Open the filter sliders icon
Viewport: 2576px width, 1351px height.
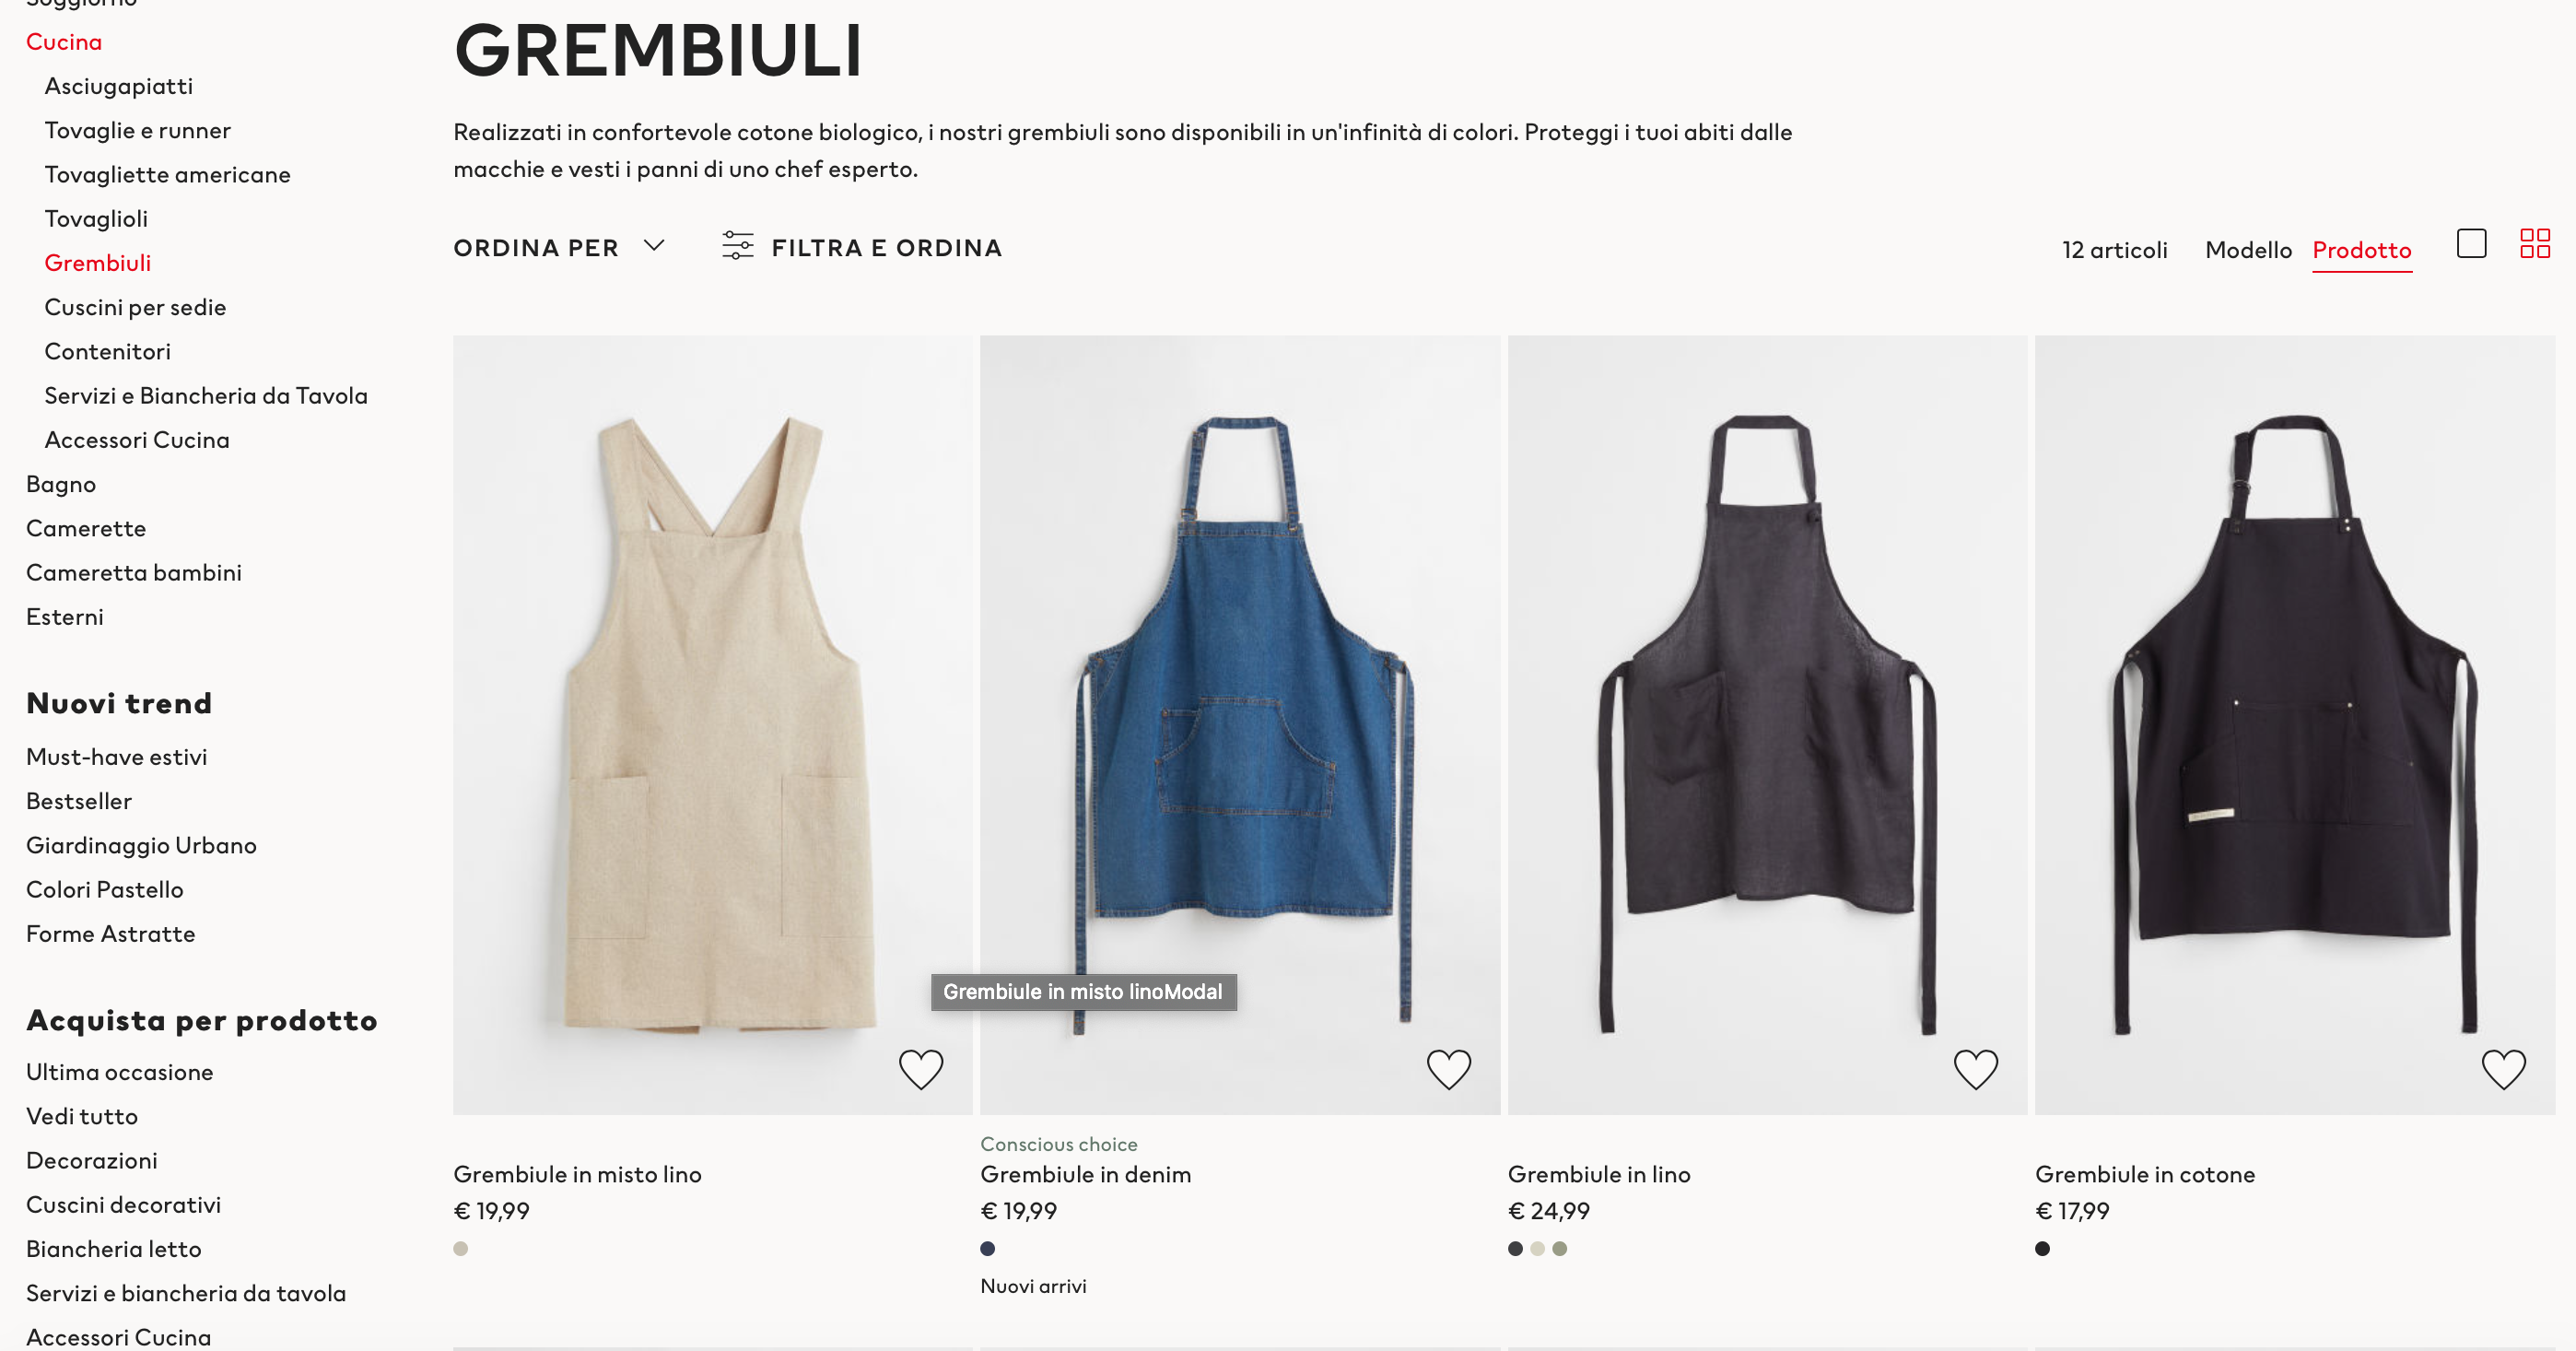738,246
